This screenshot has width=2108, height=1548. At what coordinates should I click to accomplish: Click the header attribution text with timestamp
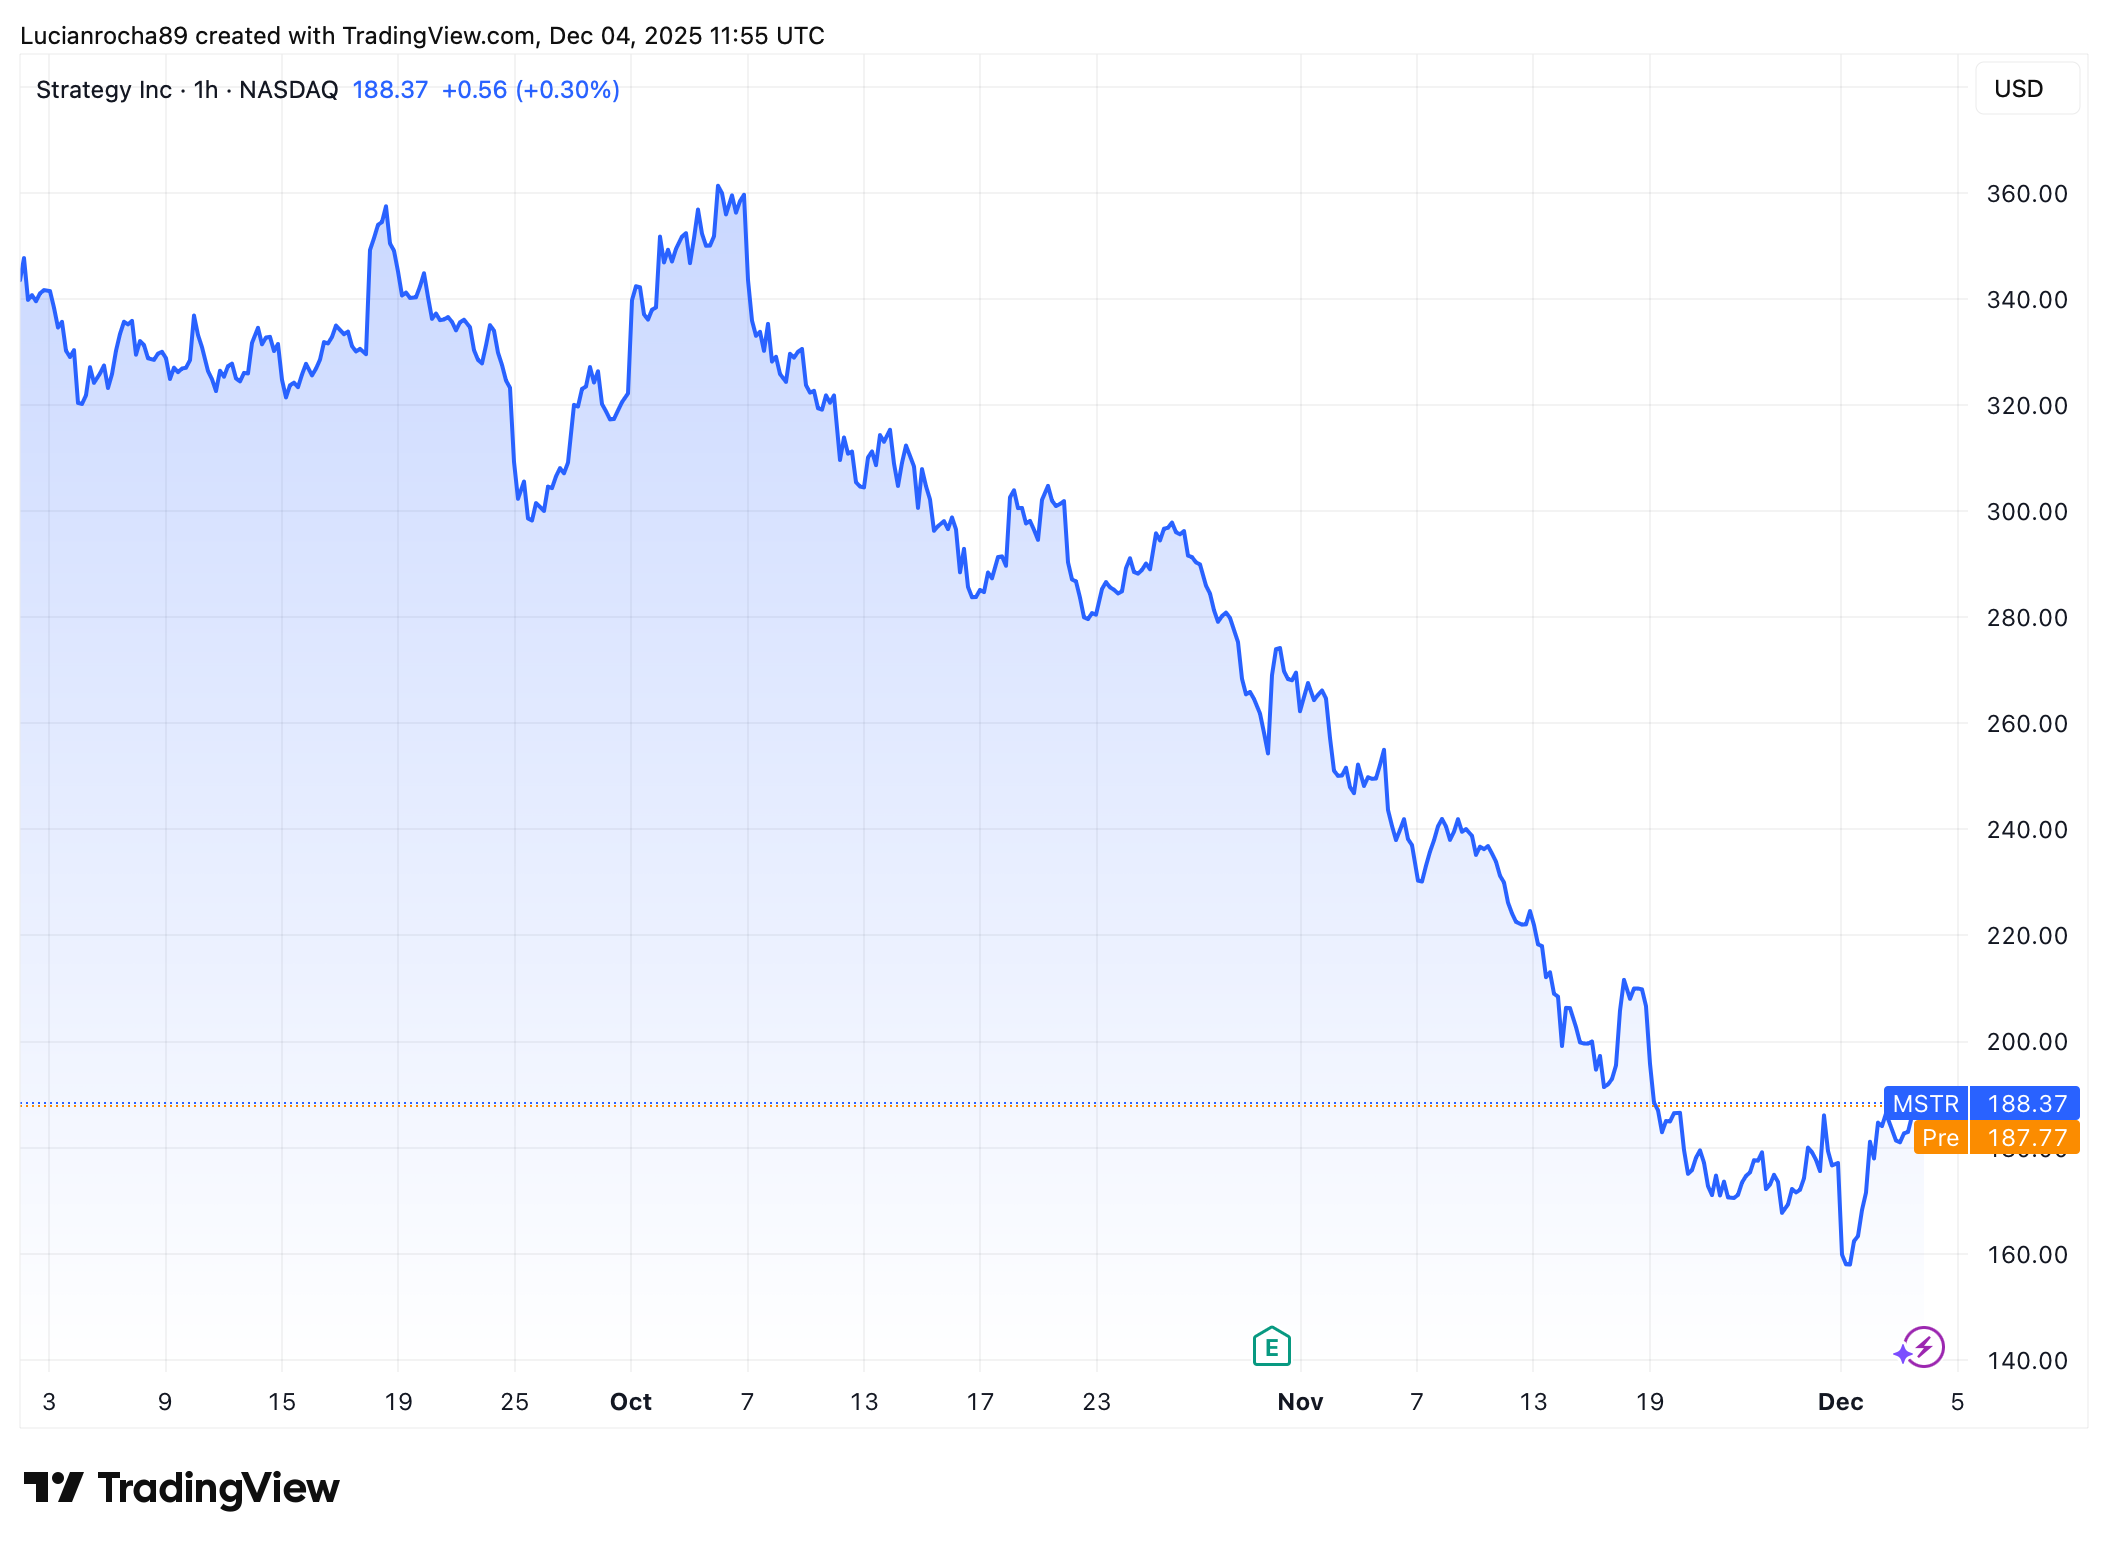pos(422,36)
